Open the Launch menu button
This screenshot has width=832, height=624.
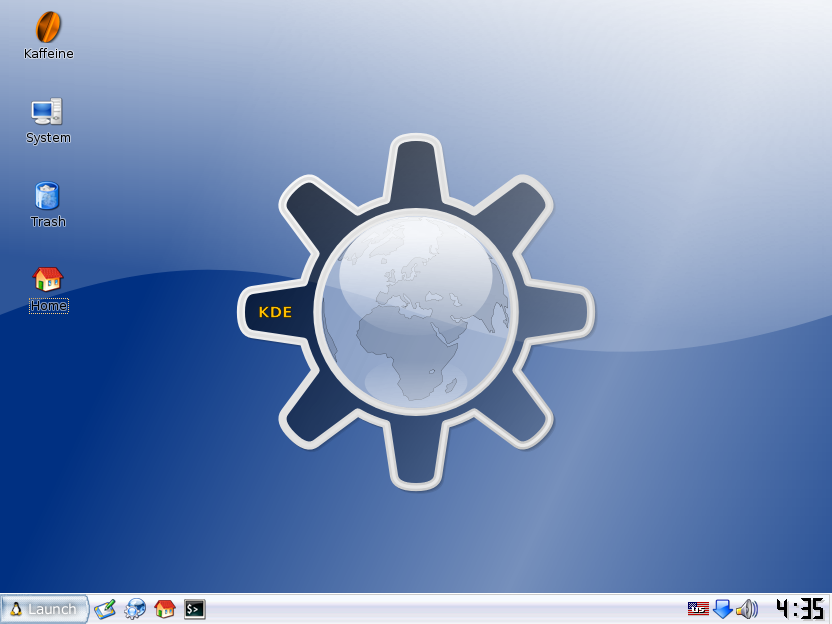pyautogui.click(x=44, y=609)
